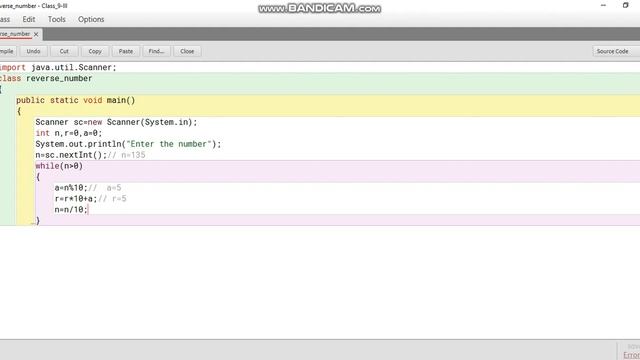Click the 'n=n/10;' statement

pos(71,209)
